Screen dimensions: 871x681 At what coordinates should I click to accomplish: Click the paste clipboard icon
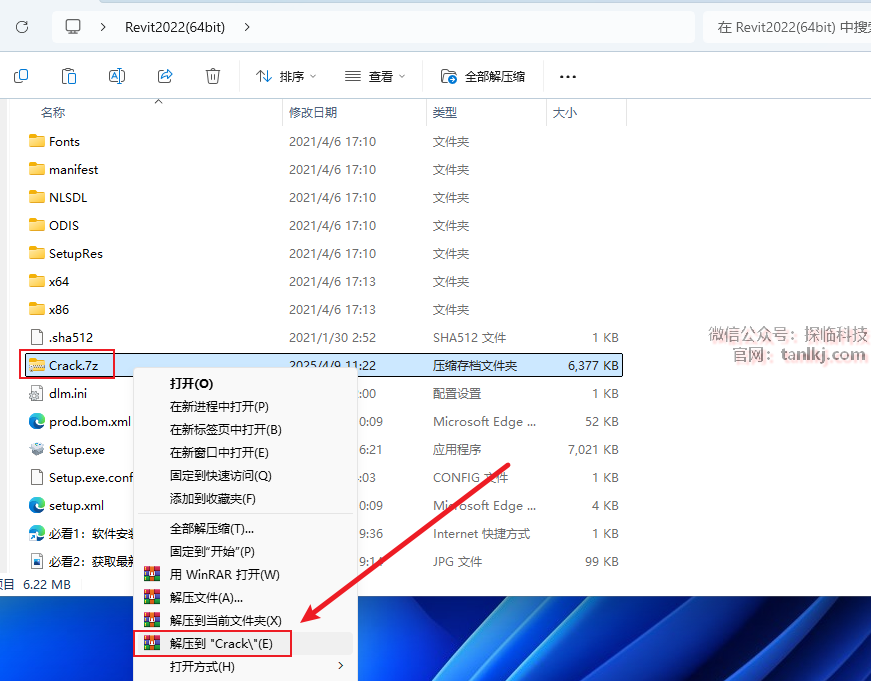pyautogui.click(x=69, y=76)
